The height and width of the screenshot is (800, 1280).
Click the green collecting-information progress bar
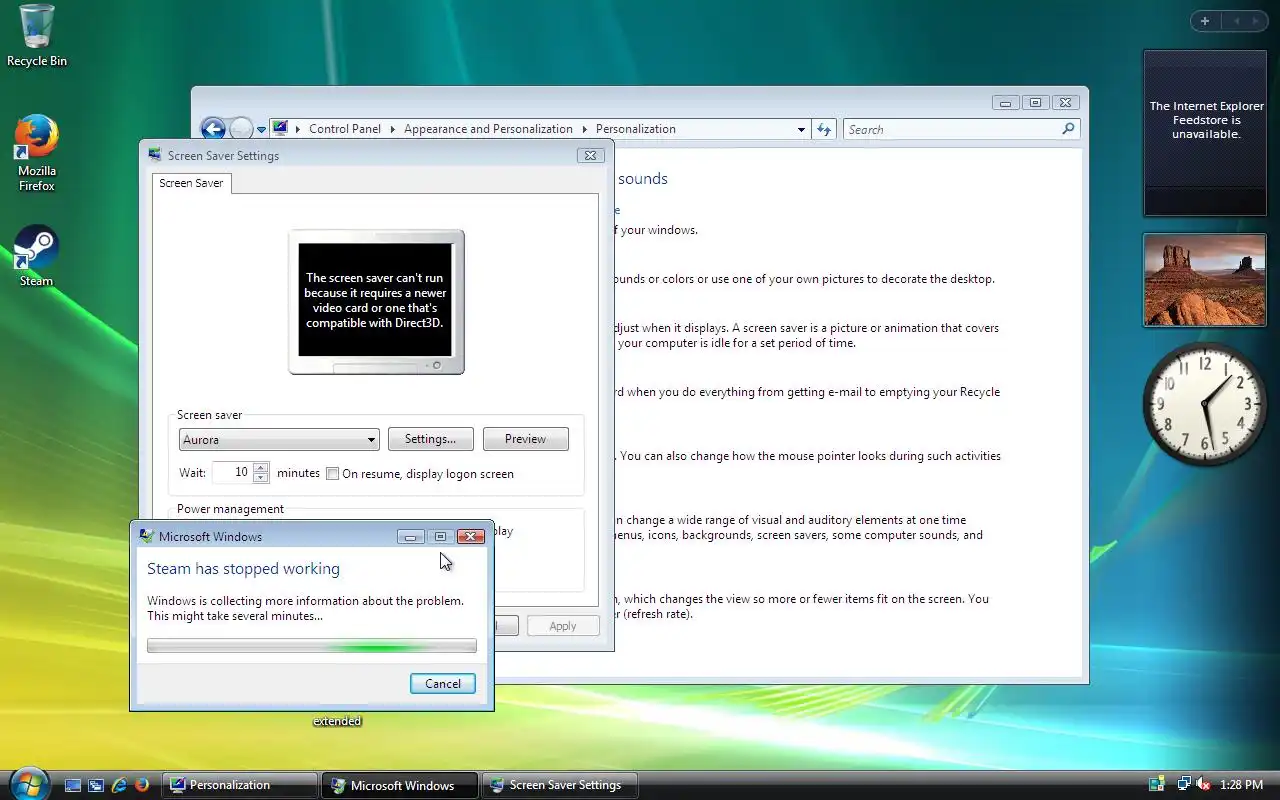312,646
